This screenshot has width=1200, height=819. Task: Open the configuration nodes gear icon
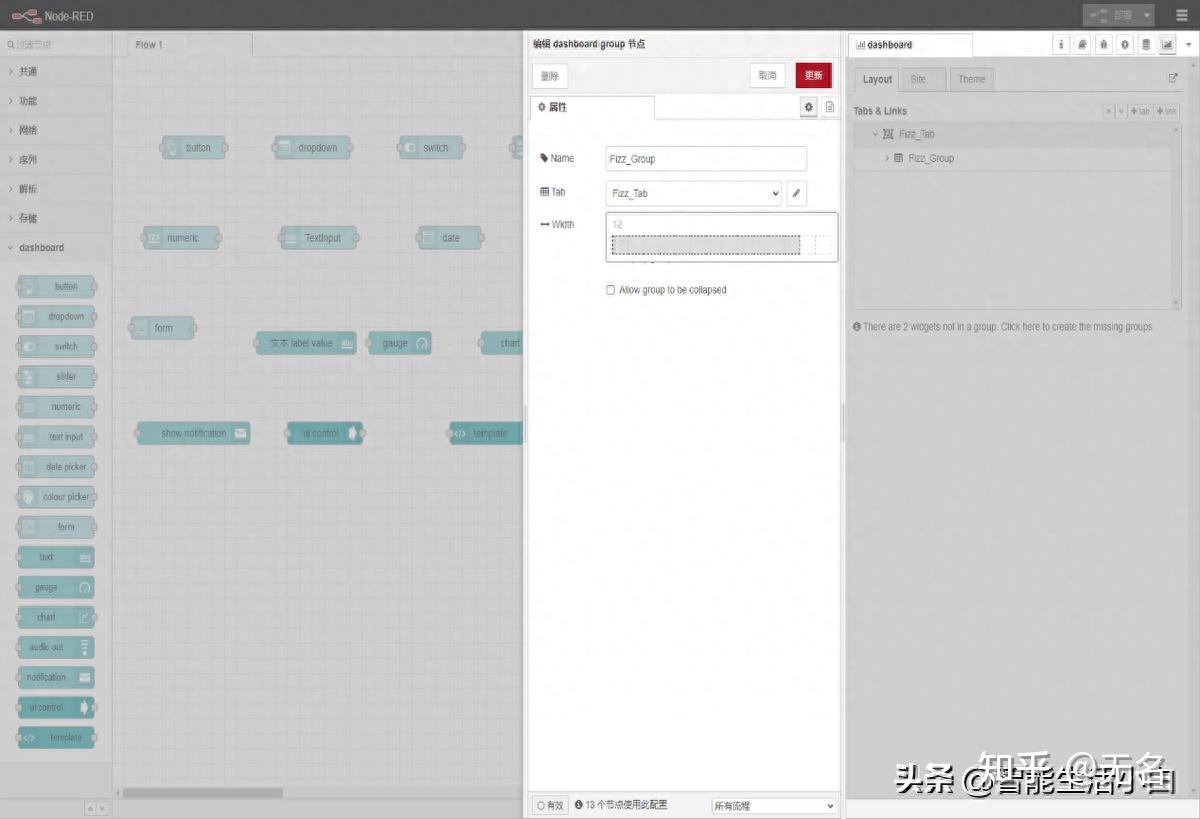[x=1125, y=45]
